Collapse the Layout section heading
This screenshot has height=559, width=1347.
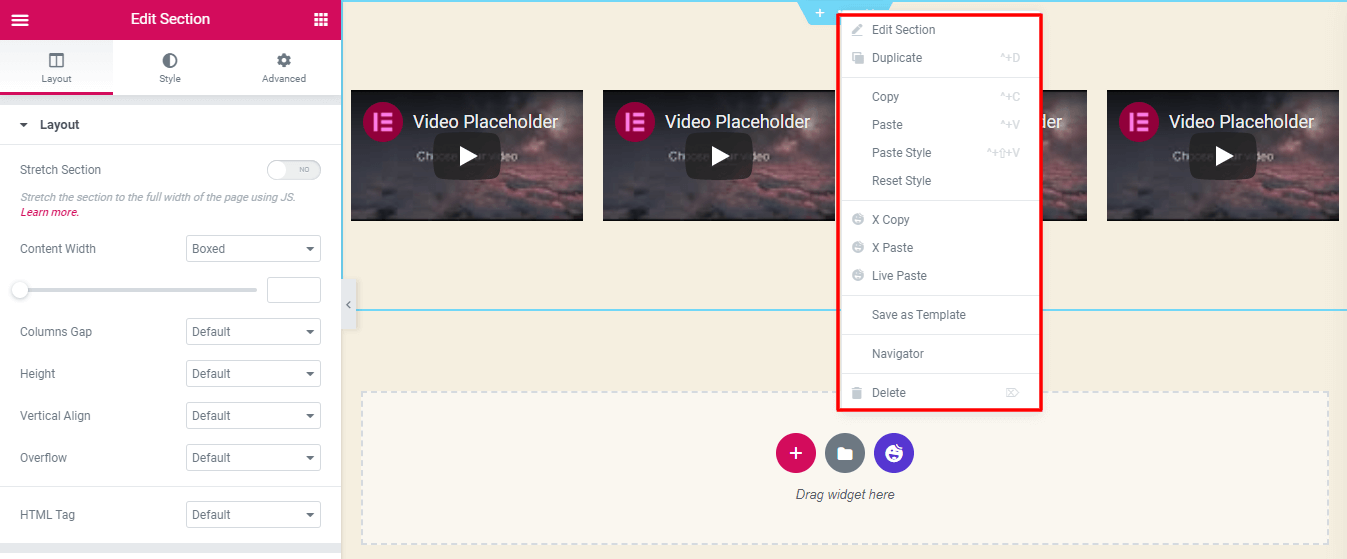pos(170,125)
